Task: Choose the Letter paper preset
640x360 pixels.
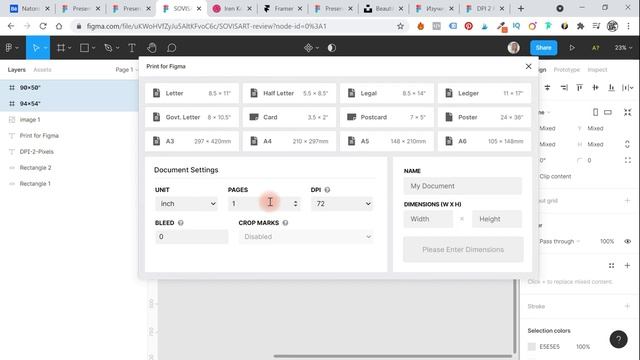Action: point(192,93)
